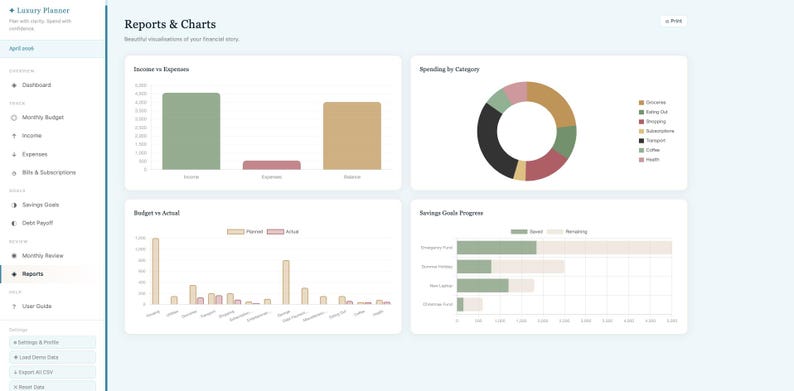Click the Summer Holiday saved progress bar

coord(474,266)
